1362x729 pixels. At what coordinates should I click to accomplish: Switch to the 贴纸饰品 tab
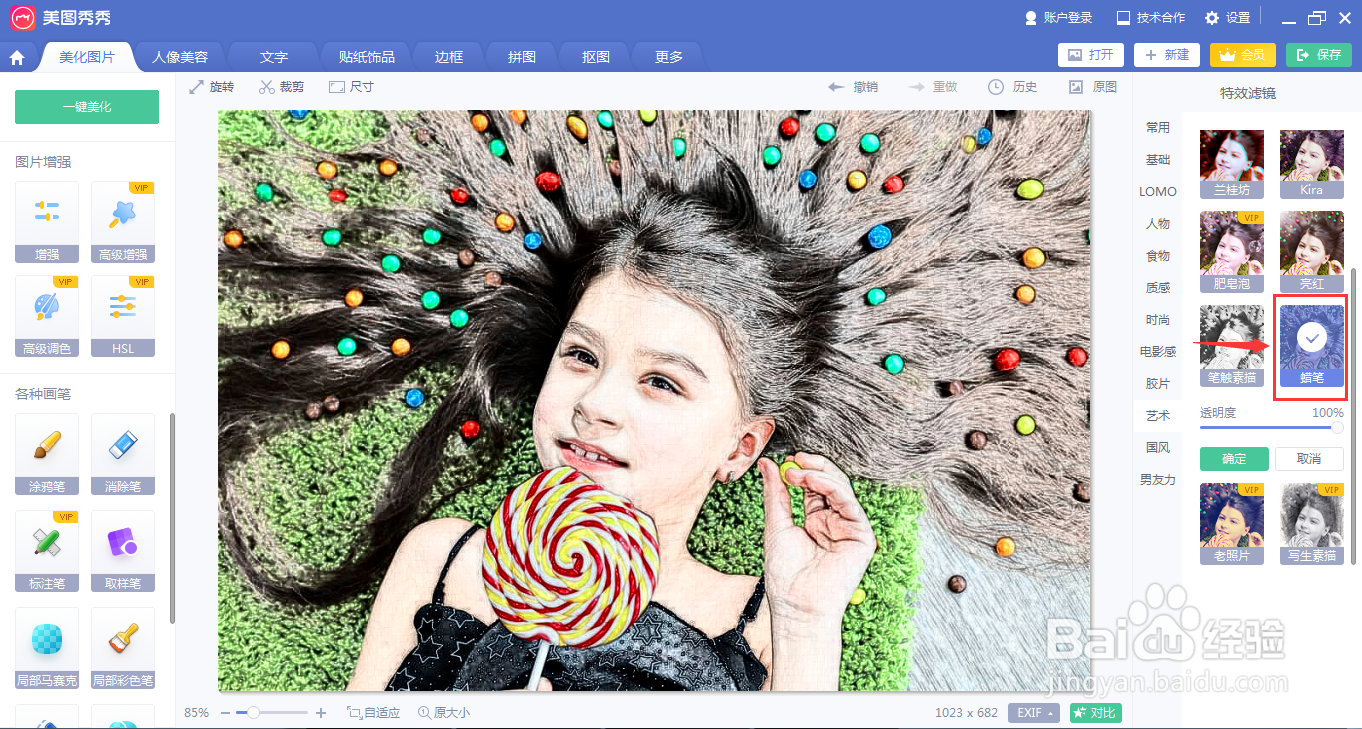coord(367,57)
